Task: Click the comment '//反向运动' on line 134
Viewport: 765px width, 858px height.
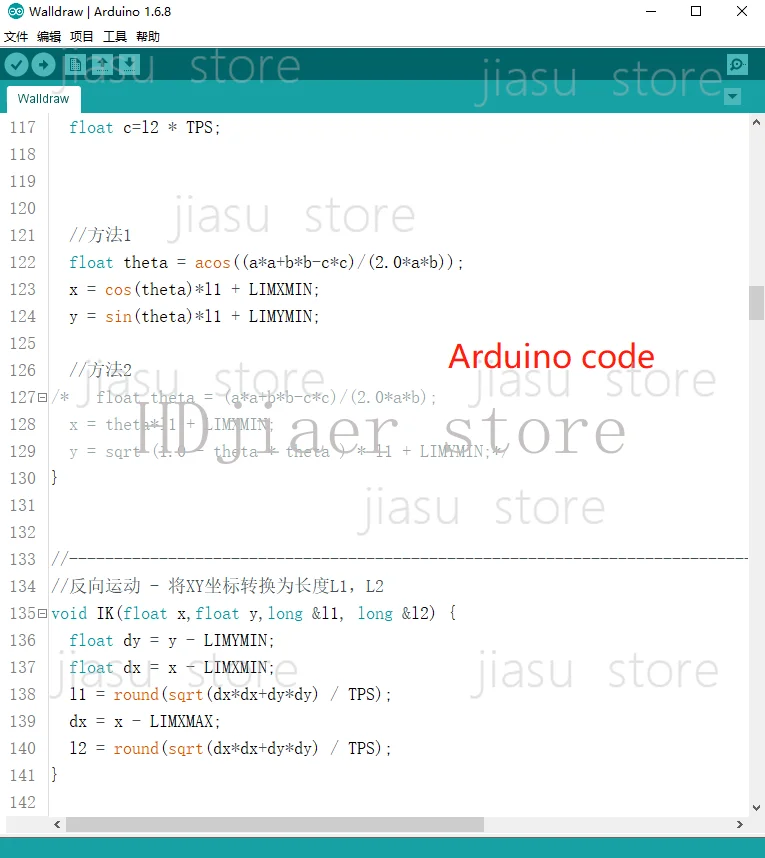Action: (x=96, y=587)
